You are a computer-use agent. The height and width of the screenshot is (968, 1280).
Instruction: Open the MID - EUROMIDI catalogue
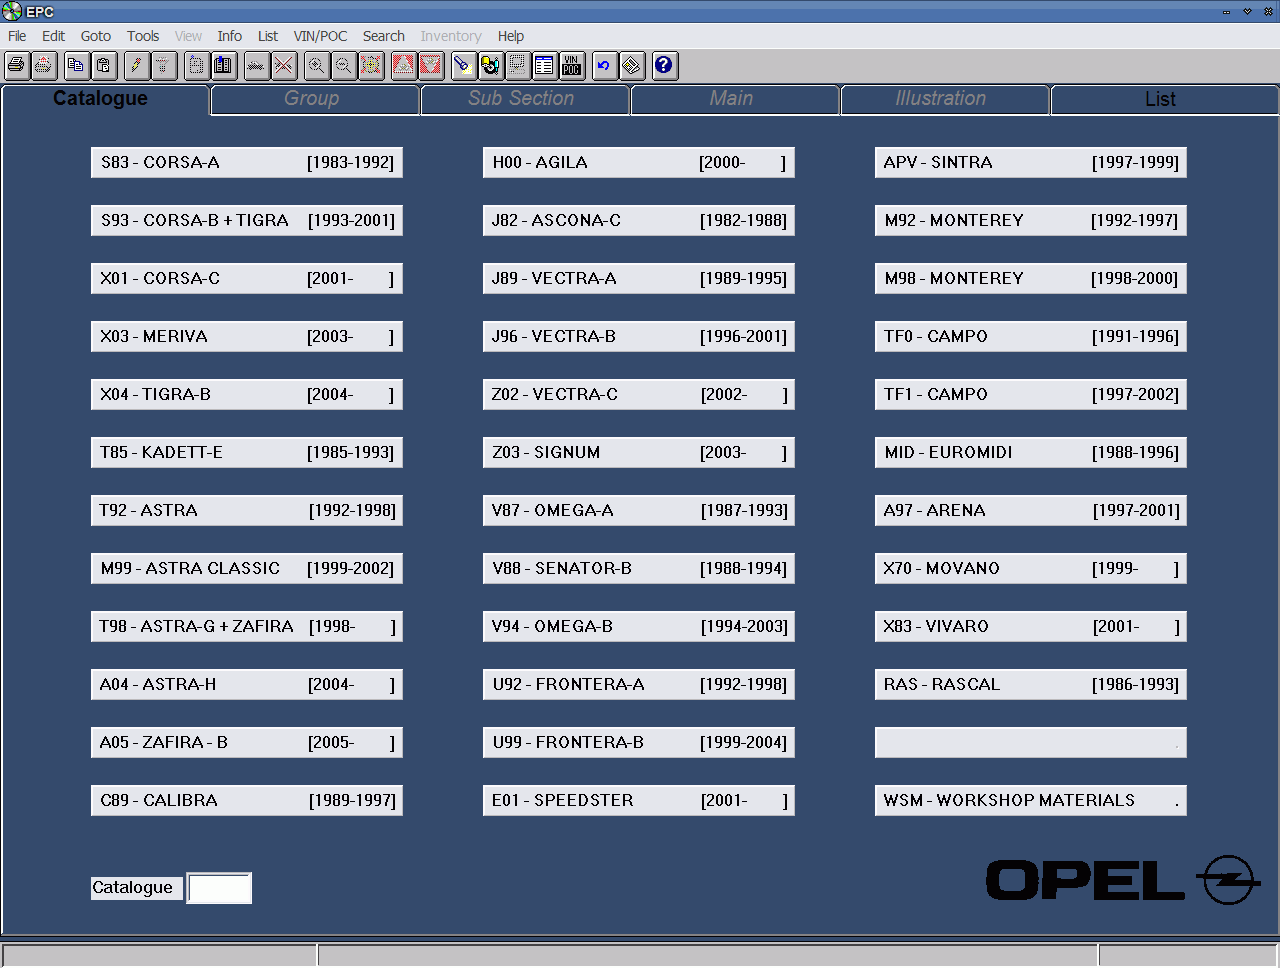[1031, 453]
